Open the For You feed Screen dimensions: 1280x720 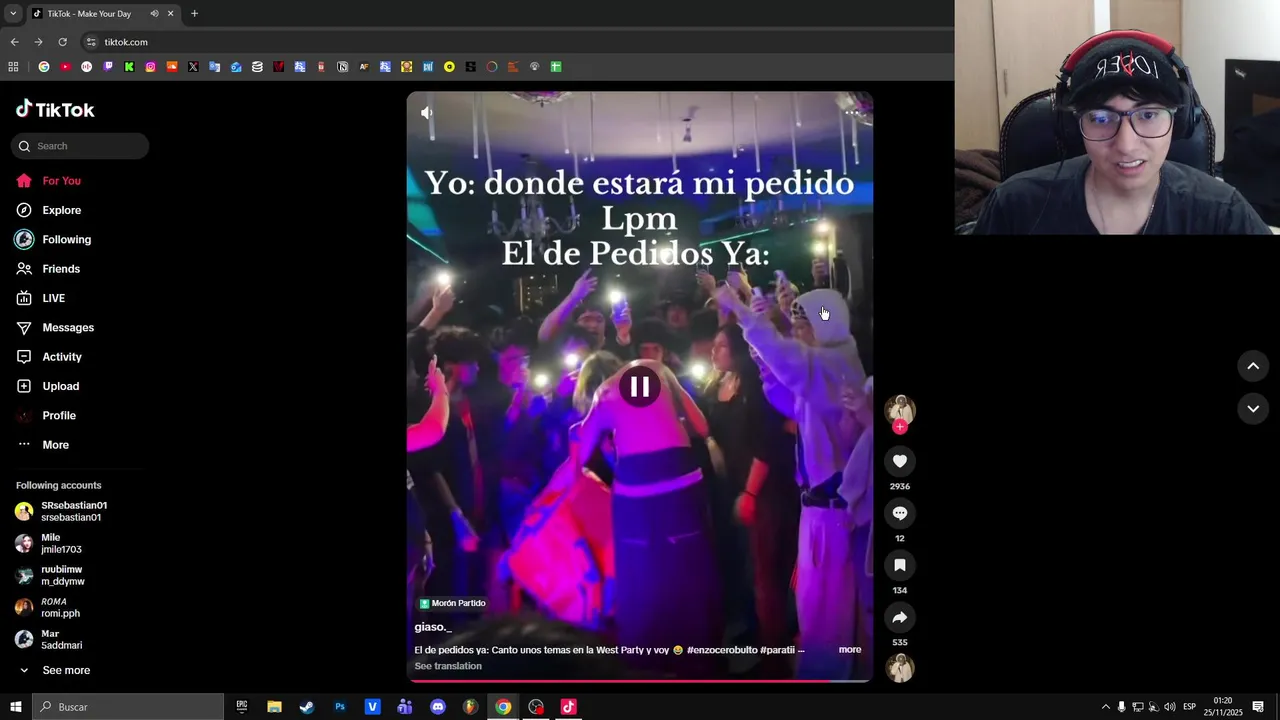(x=61, y=181)
